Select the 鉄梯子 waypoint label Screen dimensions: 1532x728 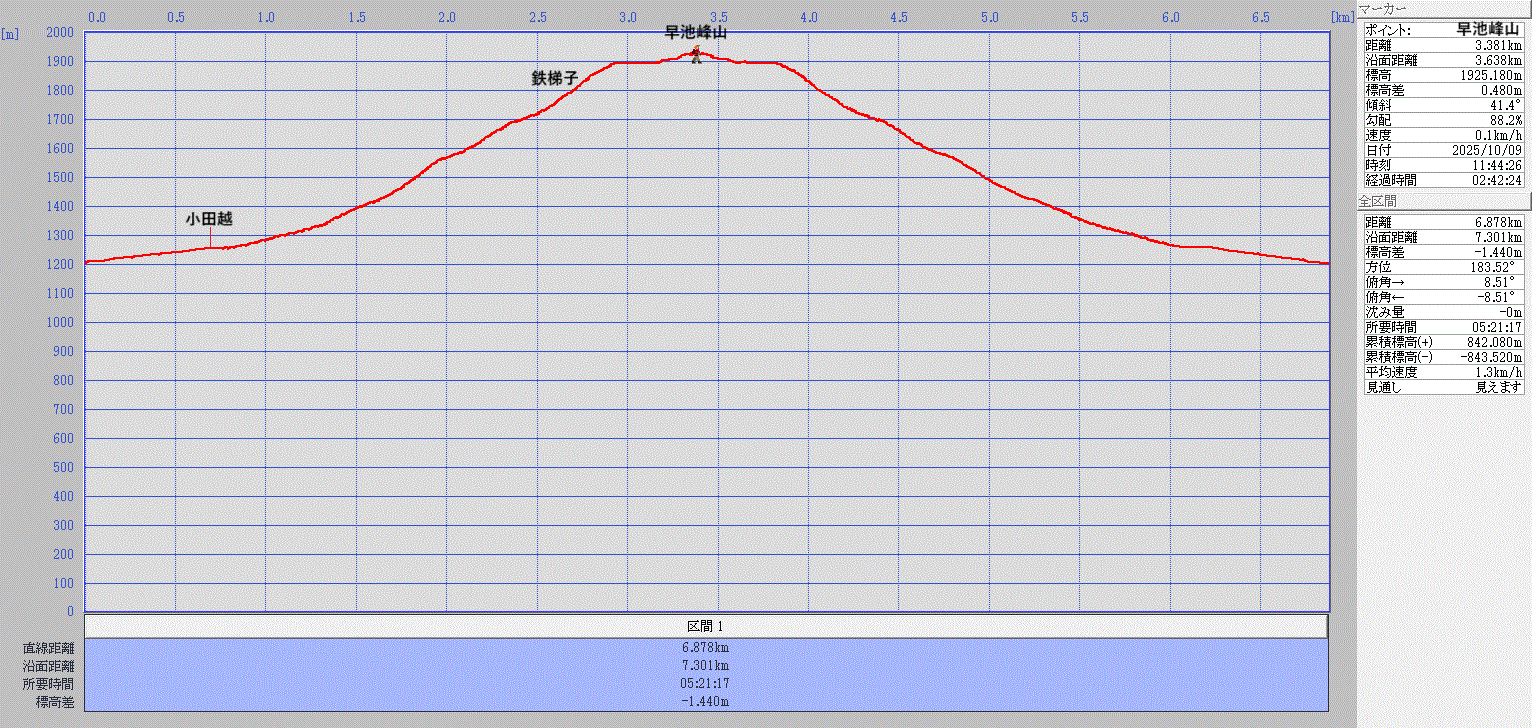click(x=555, y=78)
